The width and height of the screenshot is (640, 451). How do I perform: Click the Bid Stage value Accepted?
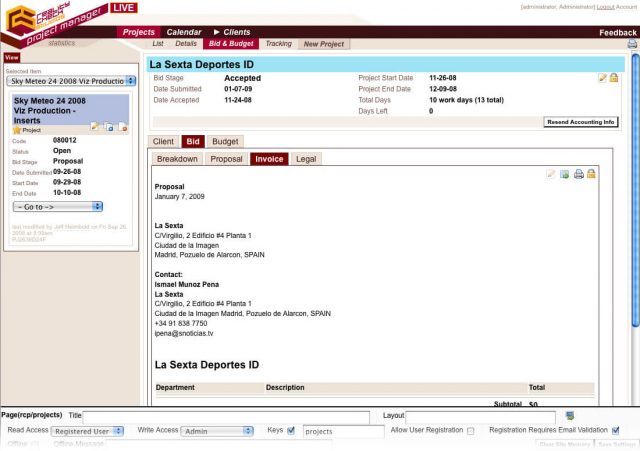(x=242, y=78)
